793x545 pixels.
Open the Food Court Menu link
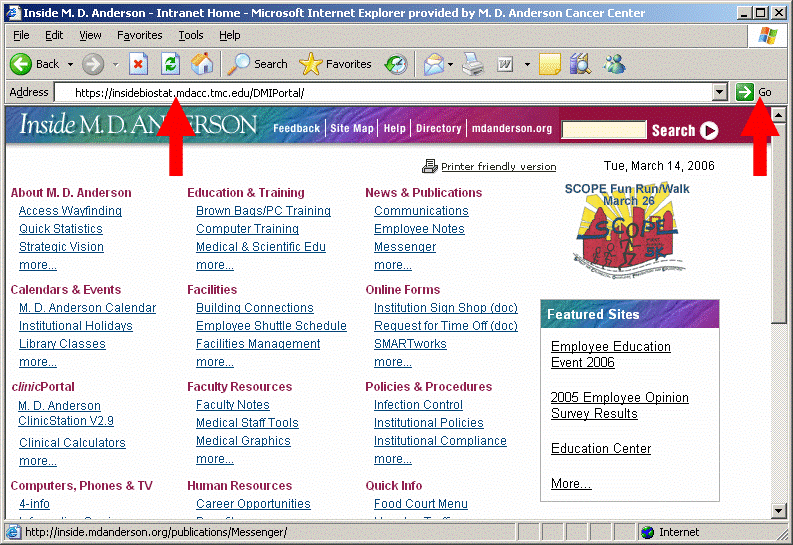[421, 504]
